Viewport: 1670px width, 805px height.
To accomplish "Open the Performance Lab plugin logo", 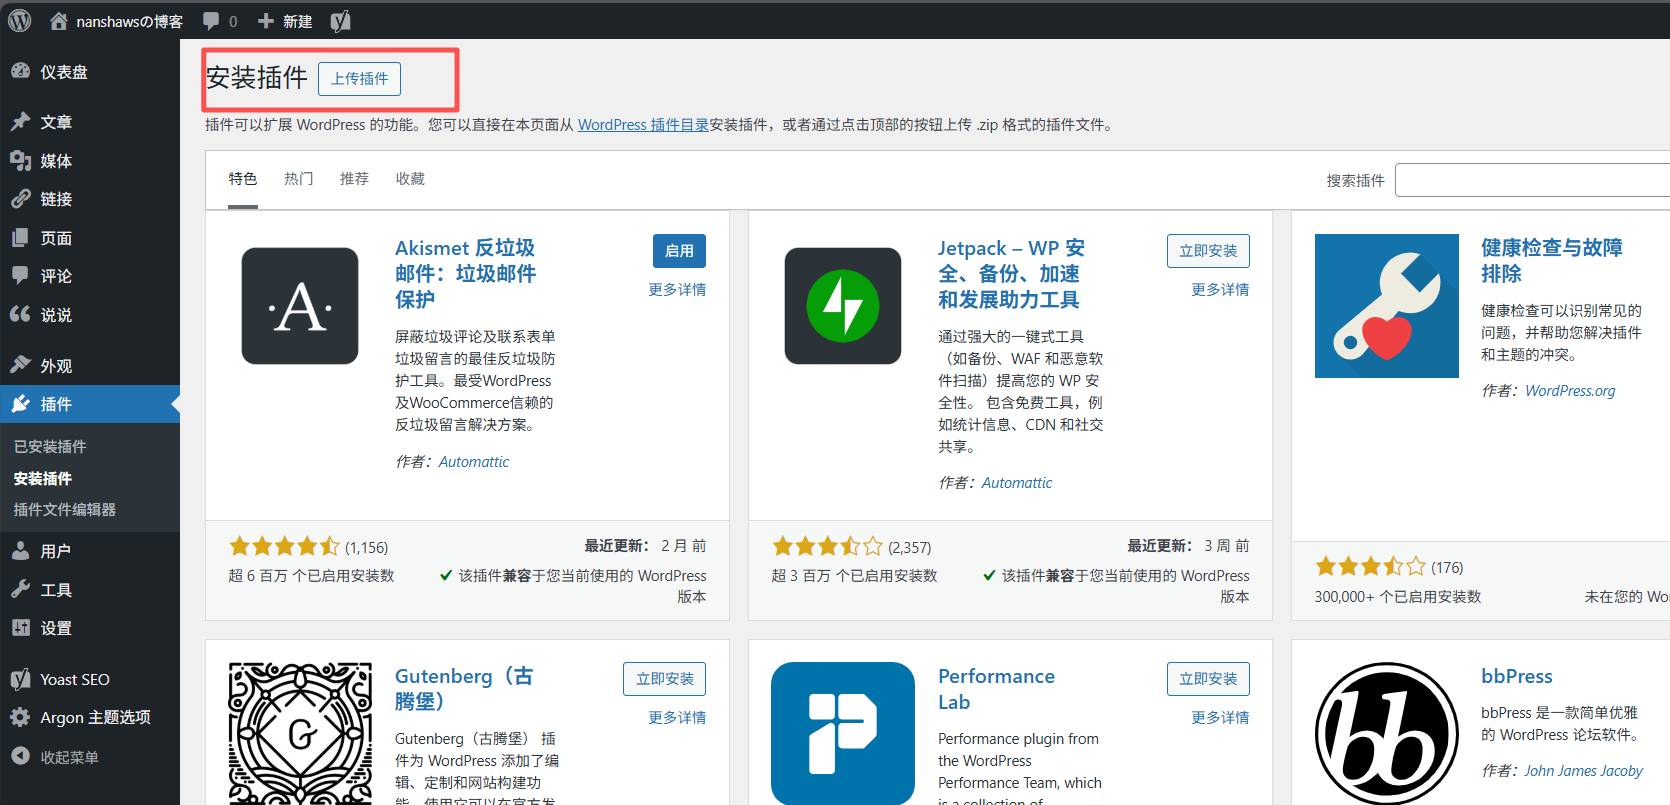I will 843,733.
